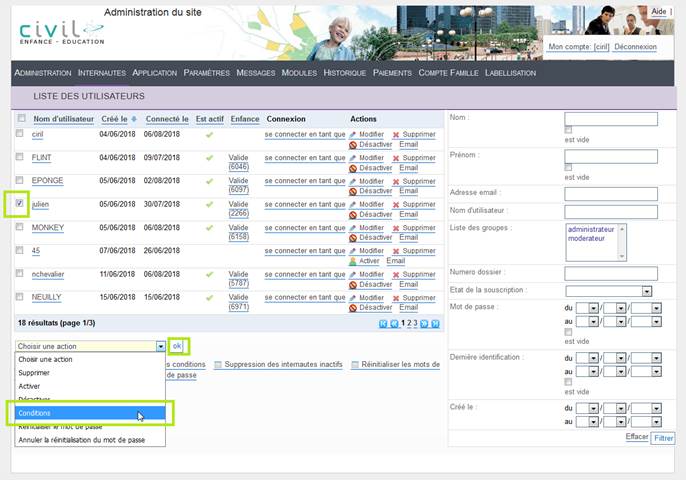This screenshot has height=480, width=686.
Task: Check the select-all checkbox in table header
Action: [21, 119]
